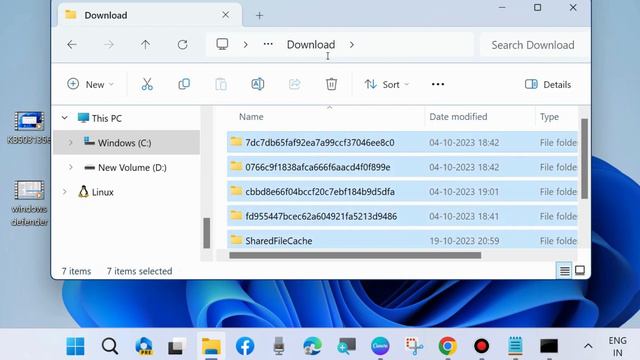Select folder fd955447bcec62a604921fa5213d9486

(x=402, y=216)
